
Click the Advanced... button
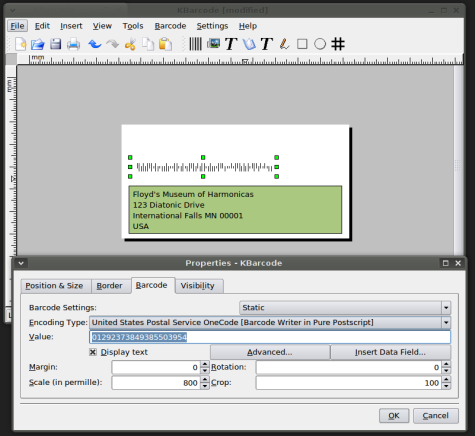(x=270, y=352)
